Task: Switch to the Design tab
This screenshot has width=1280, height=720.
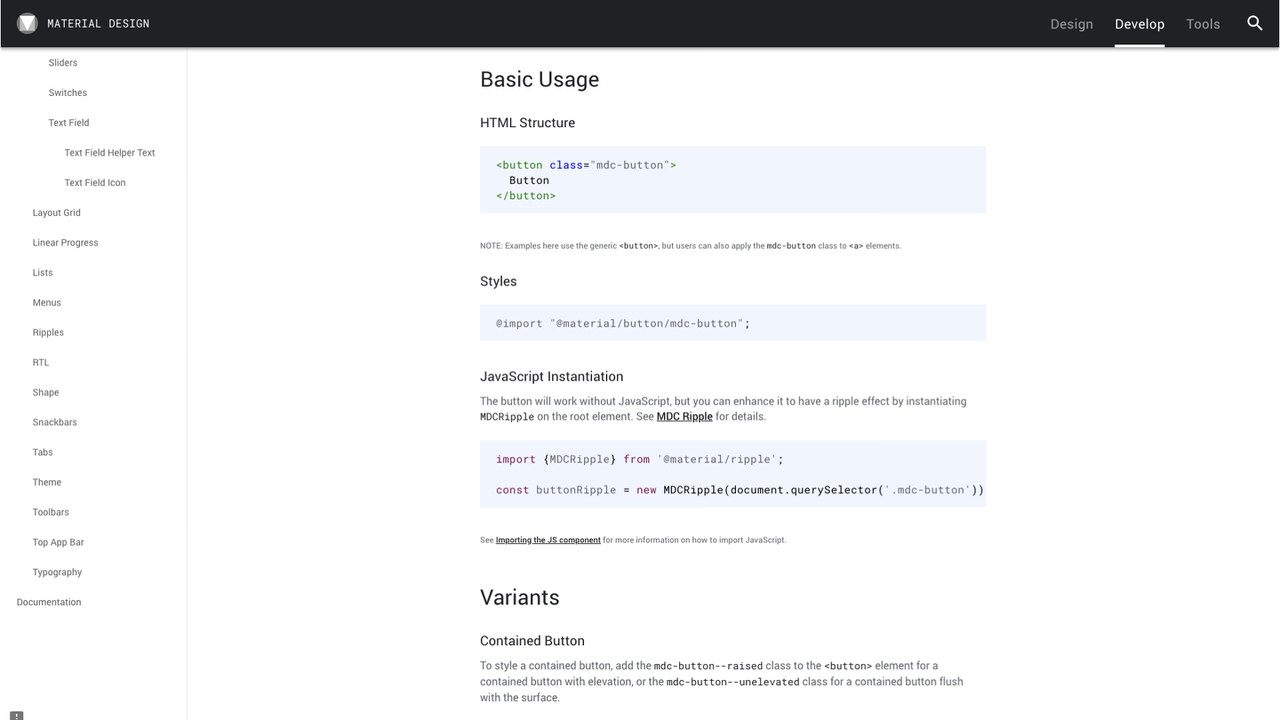Action: point(1071,24)
